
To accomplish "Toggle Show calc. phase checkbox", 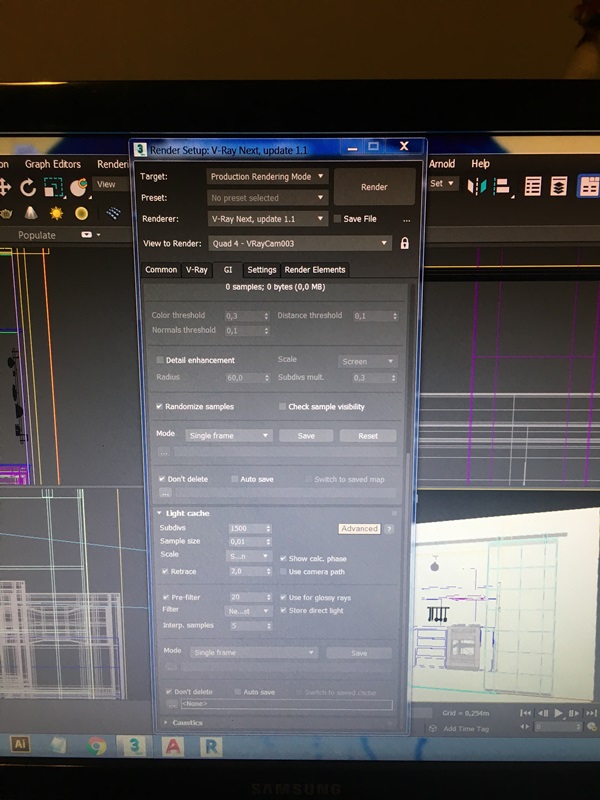I will coord(283,558).
